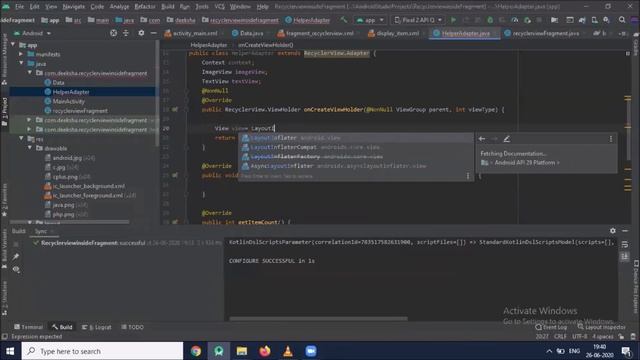Select LayoutInflaterCompat completion suggestion
The width and height of the screenshot is (640, 360).
pos(356,147)
